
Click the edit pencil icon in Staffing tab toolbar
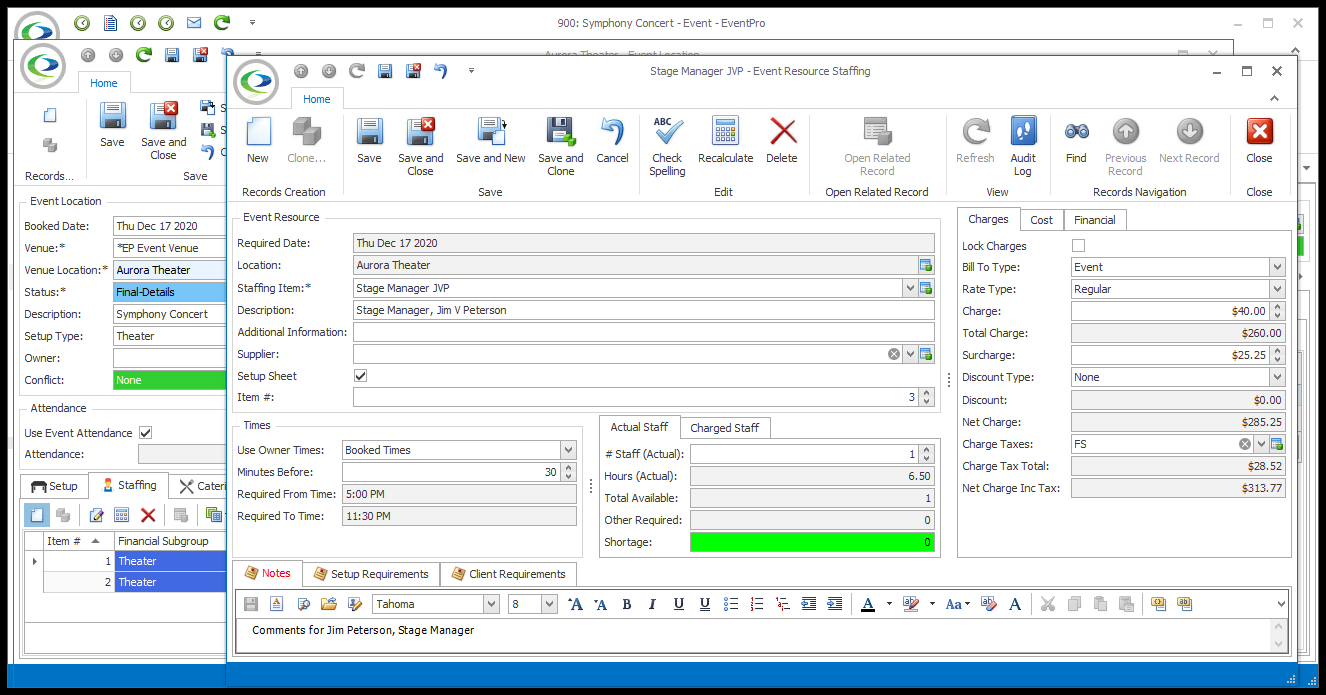click(96, 515)
